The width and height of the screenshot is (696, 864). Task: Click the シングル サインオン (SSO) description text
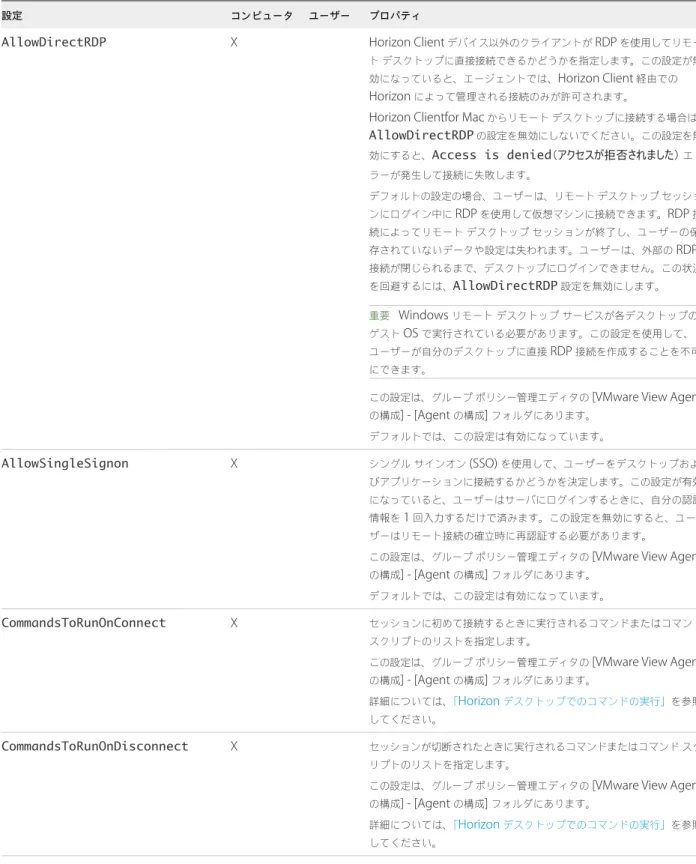pos(532,499)
